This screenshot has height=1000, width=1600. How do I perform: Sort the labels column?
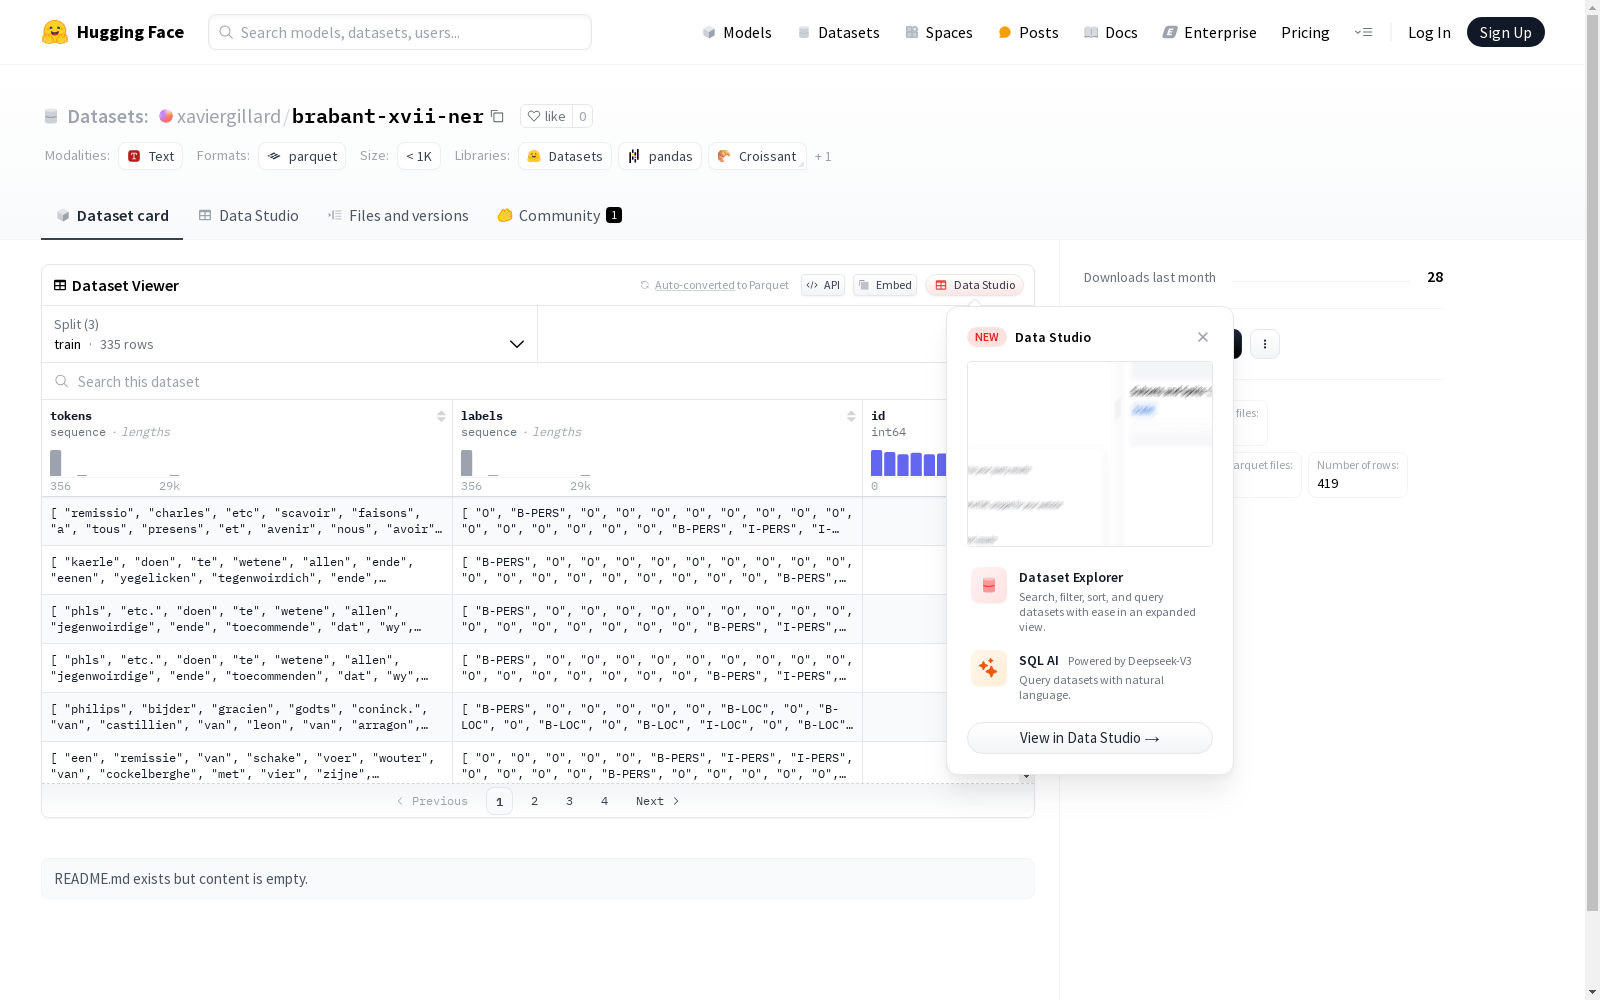[x=851, y=416]
